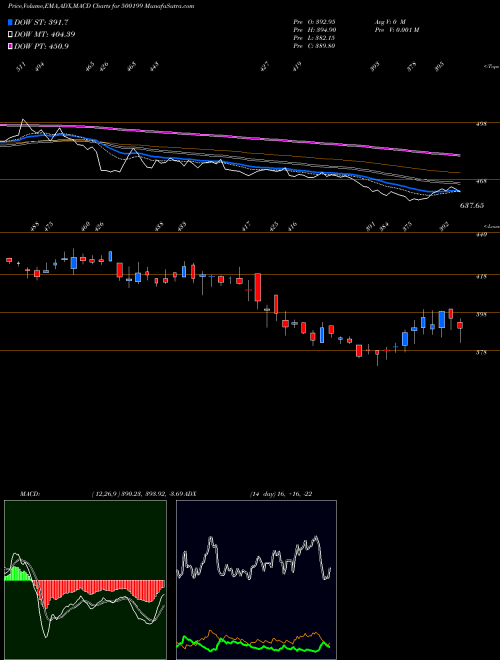
Task: Click the '<Tops' marker label at right
Action: coord(491,67)
